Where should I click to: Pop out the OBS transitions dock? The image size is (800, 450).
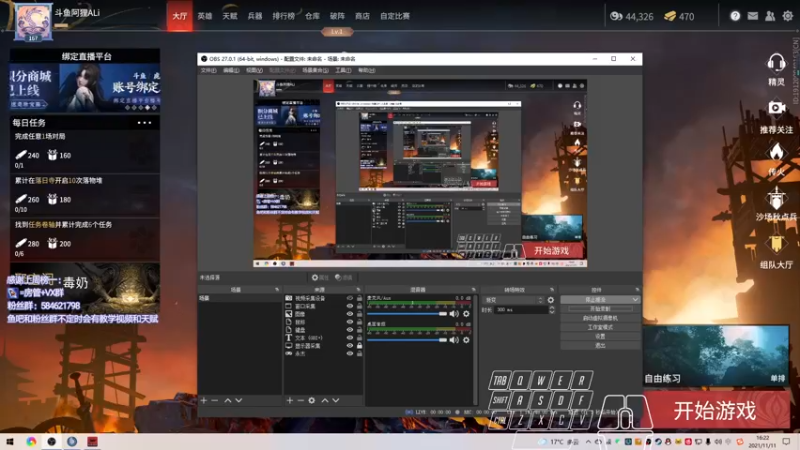(552, 290)
